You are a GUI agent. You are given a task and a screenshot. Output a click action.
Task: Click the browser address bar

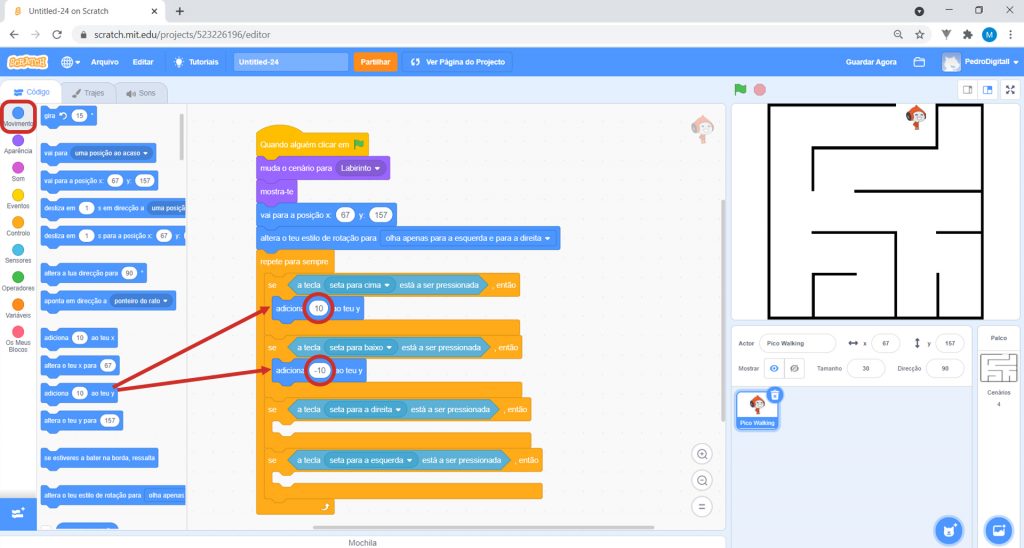point(483,35)
